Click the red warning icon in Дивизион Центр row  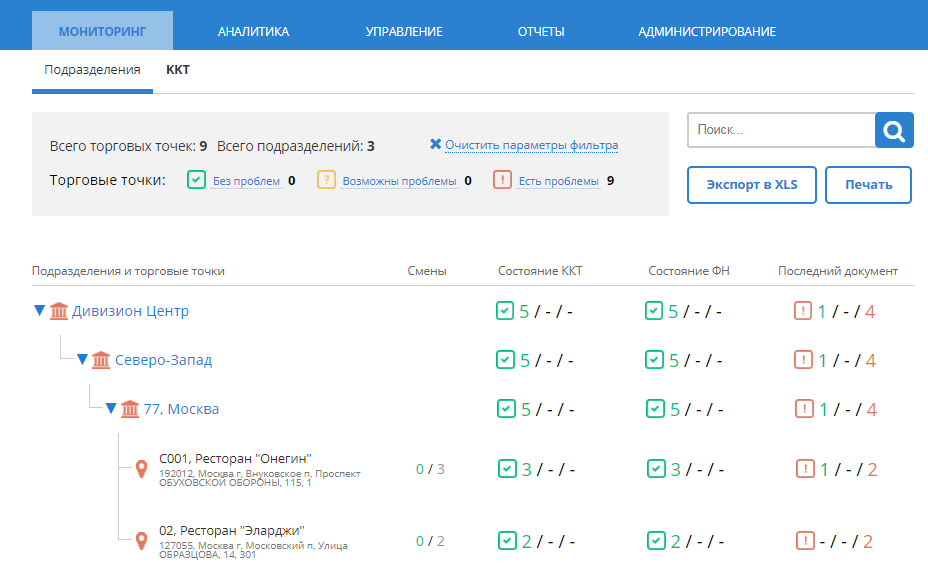pos(803,311)
